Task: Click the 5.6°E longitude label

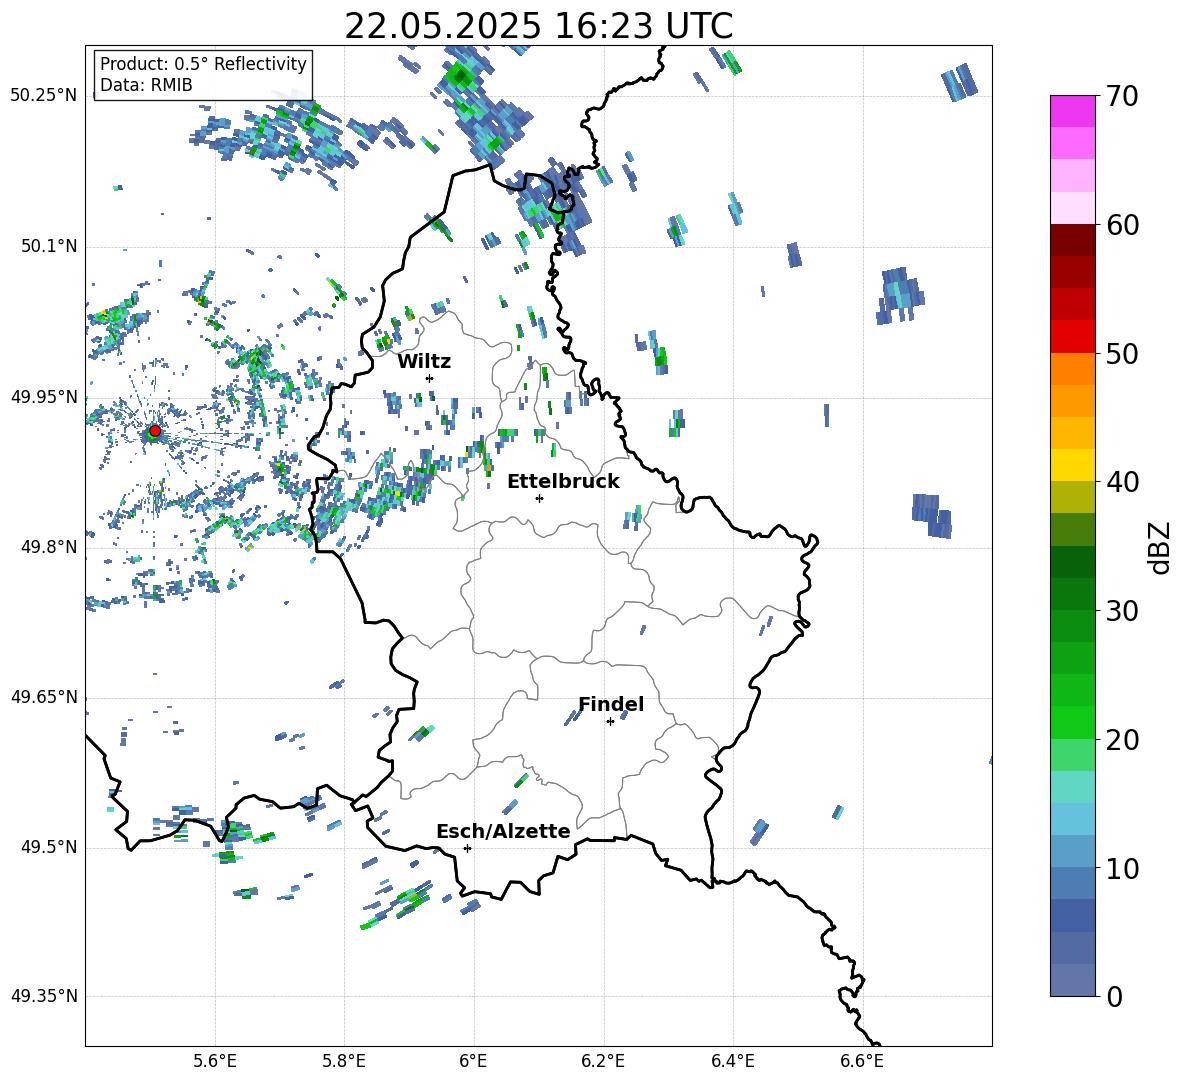Action: click(215, 1061)
